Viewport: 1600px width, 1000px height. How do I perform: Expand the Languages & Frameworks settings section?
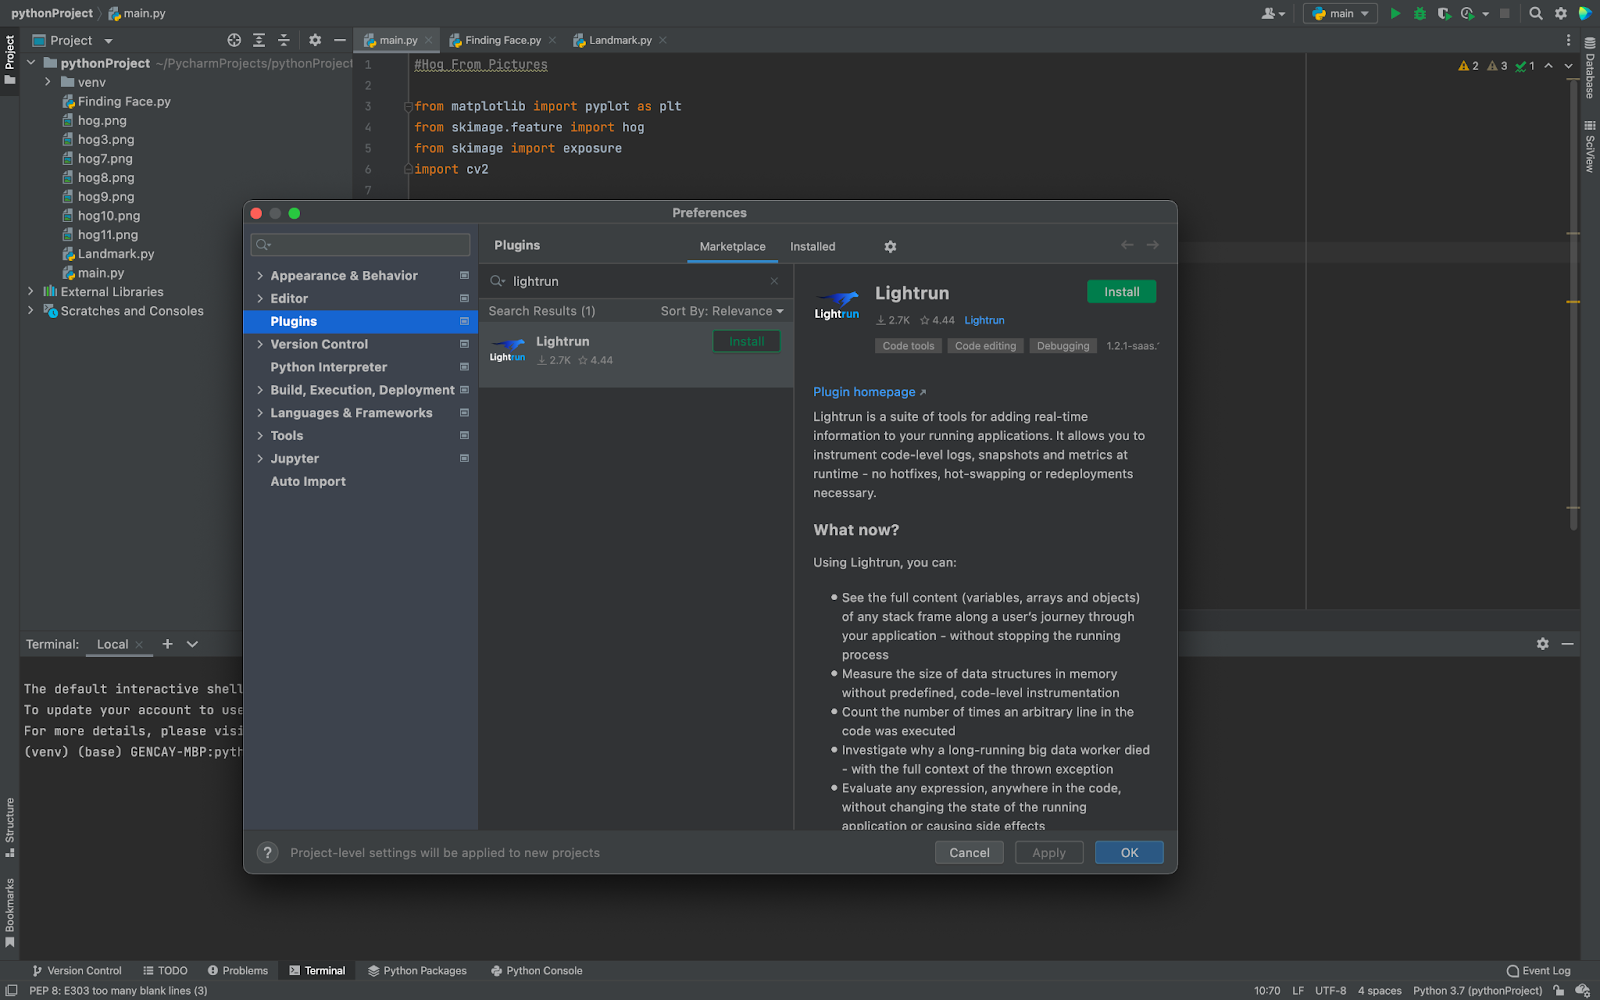[260, 413]
